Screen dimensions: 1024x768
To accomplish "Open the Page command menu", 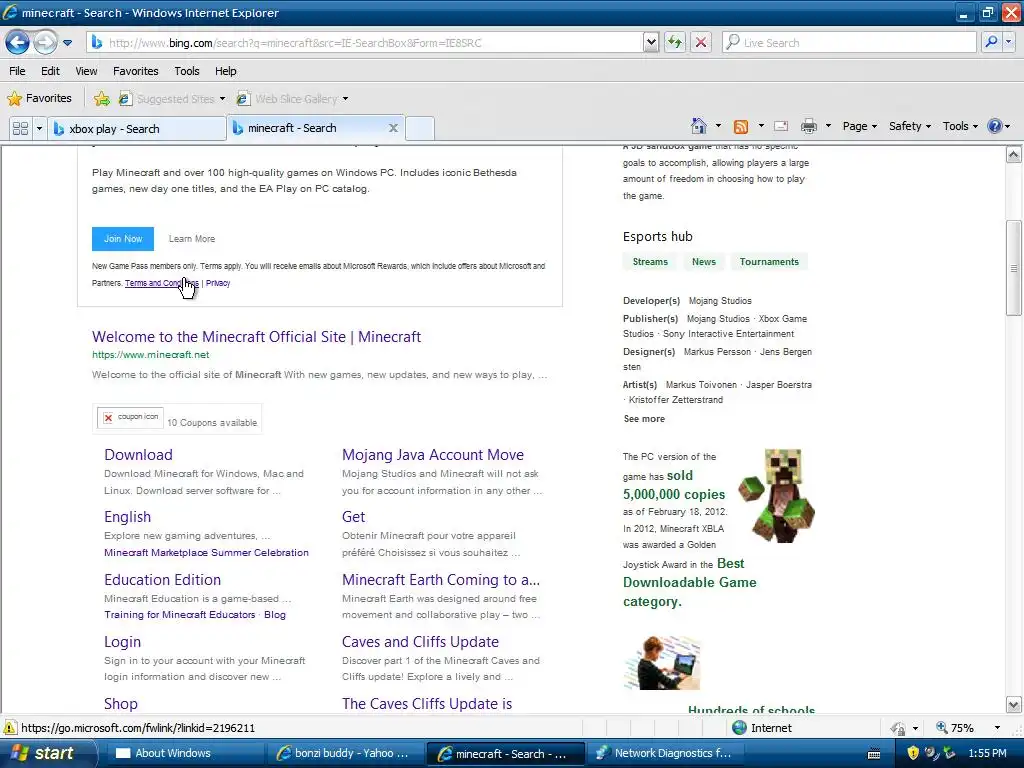I will (859, 126).
